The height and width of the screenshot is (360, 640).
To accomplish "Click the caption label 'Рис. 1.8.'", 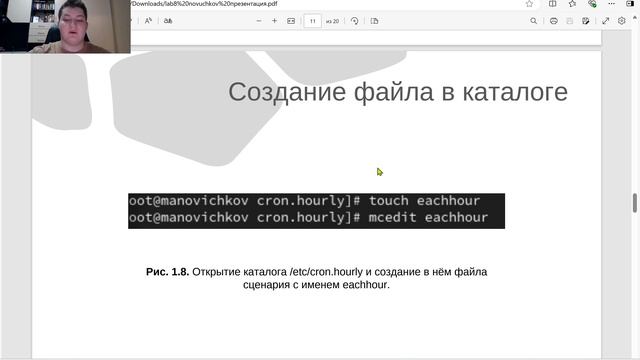I will point(167,272).
